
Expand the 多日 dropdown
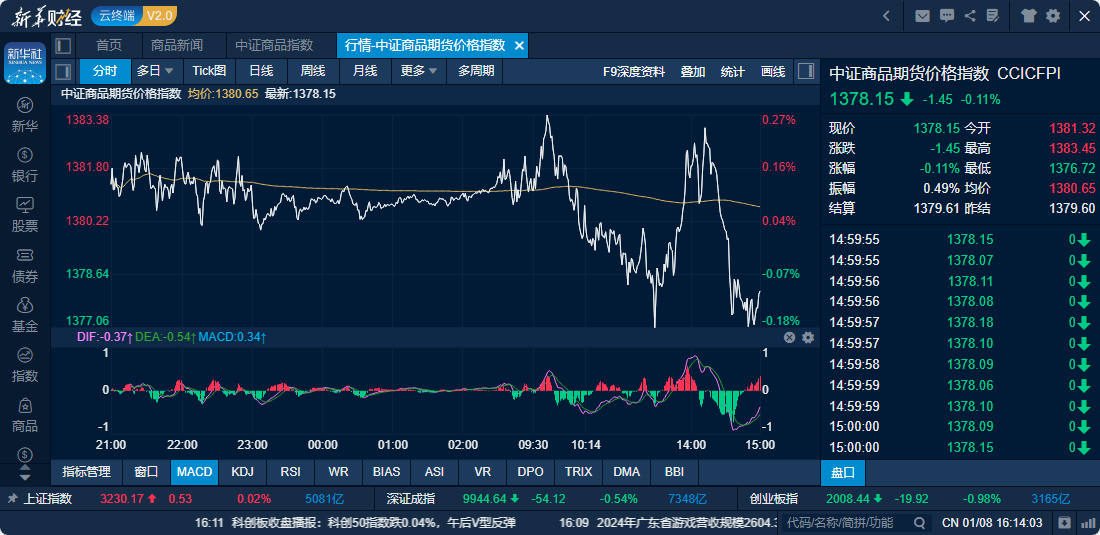(x=155, y=71)
